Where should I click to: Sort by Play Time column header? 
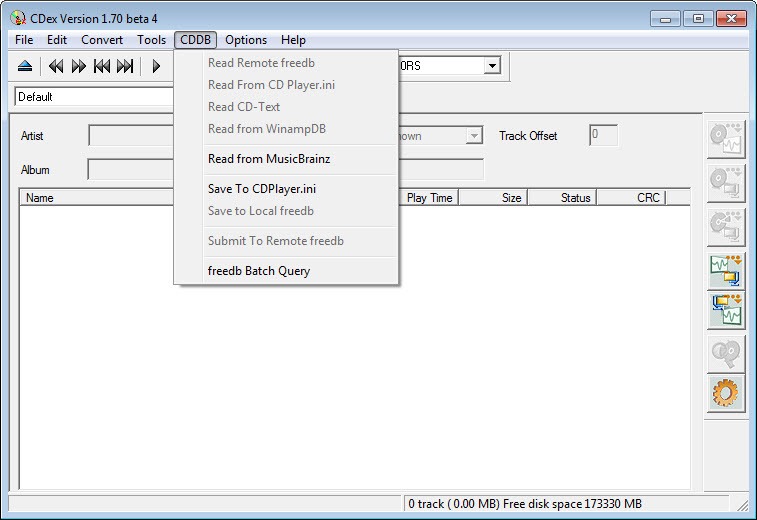coord(429,198)
